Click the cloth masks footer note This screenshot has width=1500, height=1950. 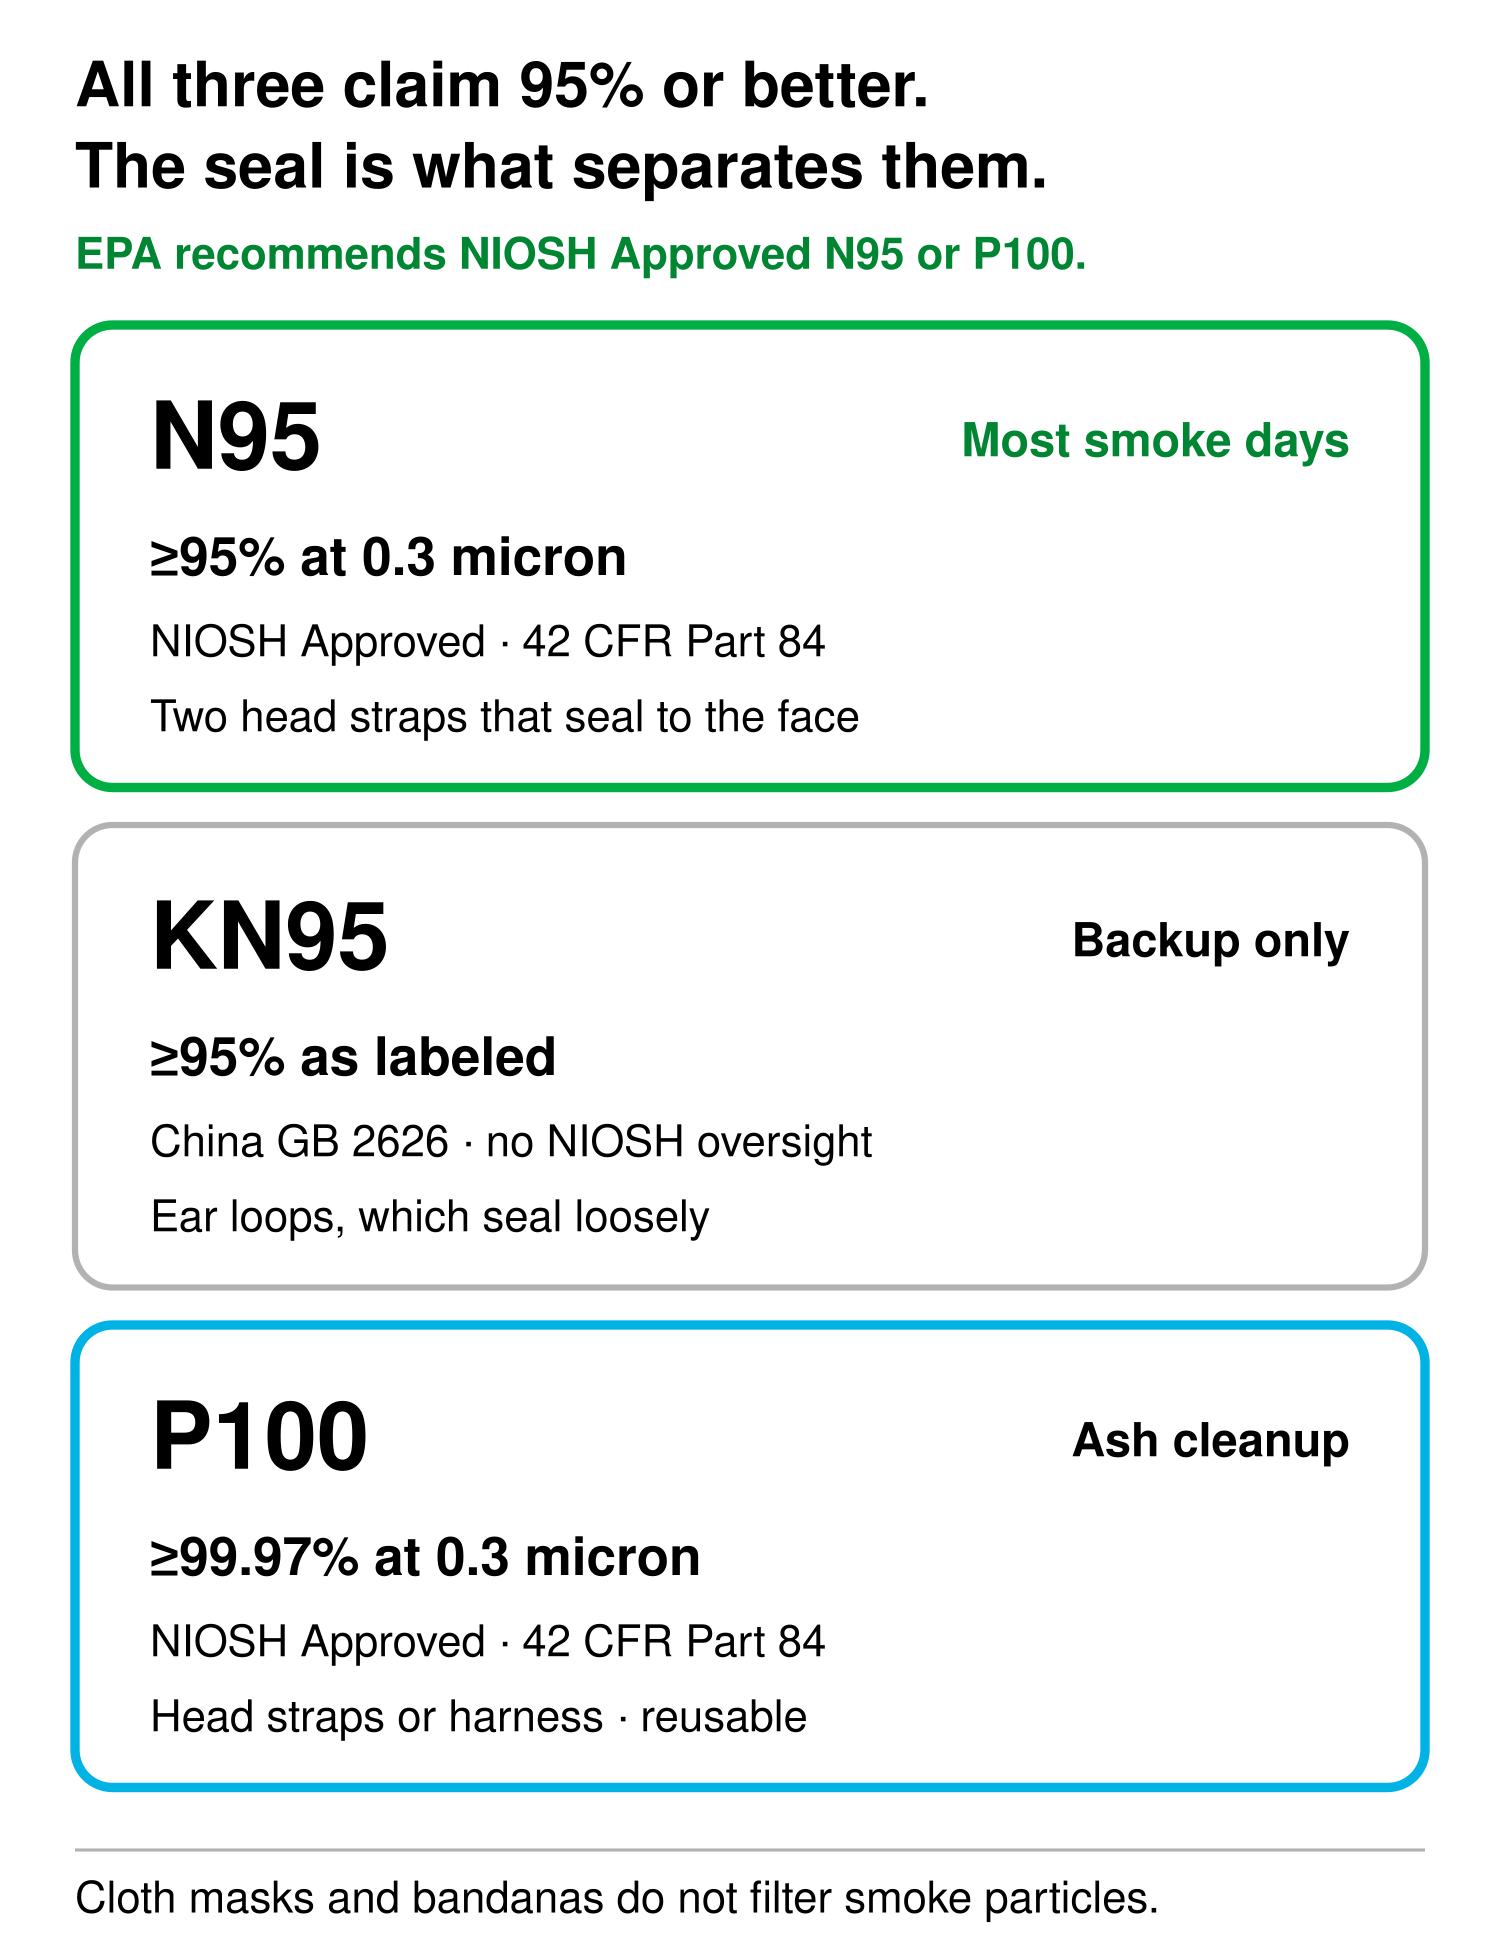[617, 1898]
